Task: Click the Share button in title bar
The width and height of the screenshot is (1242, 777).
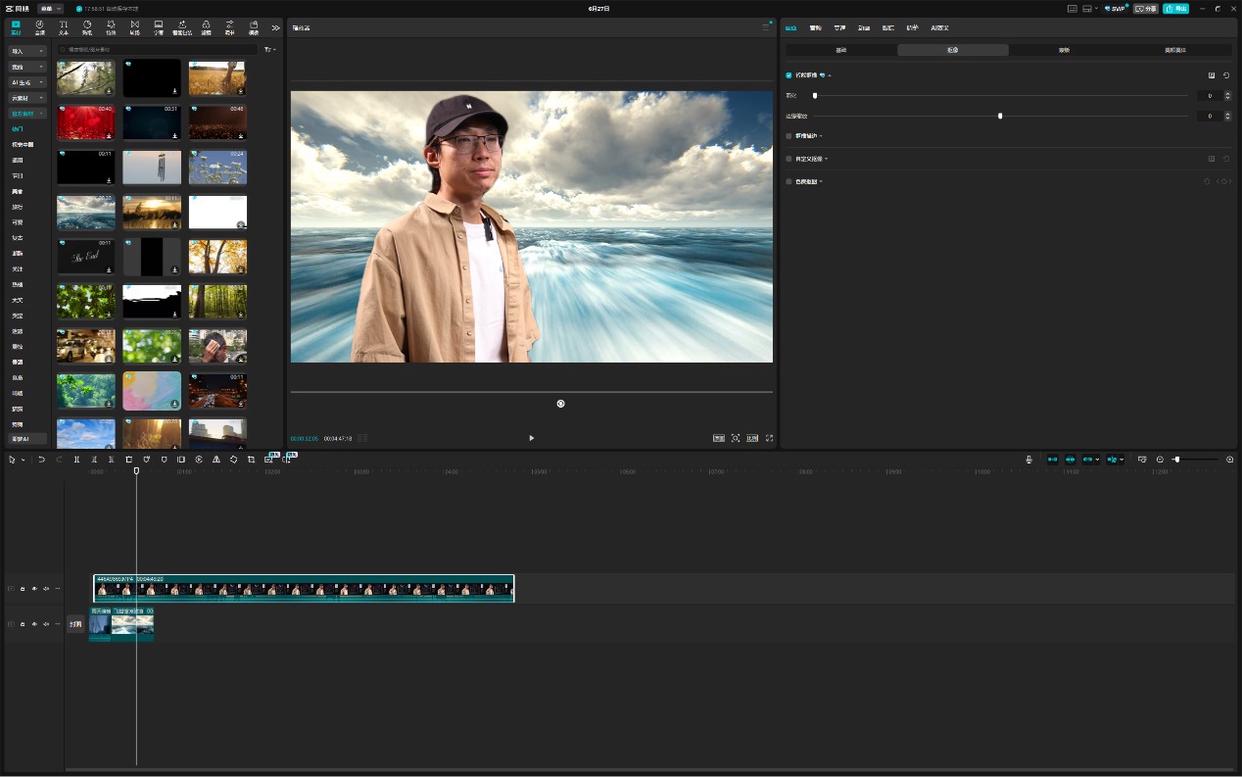Action: pos(1146,8)
